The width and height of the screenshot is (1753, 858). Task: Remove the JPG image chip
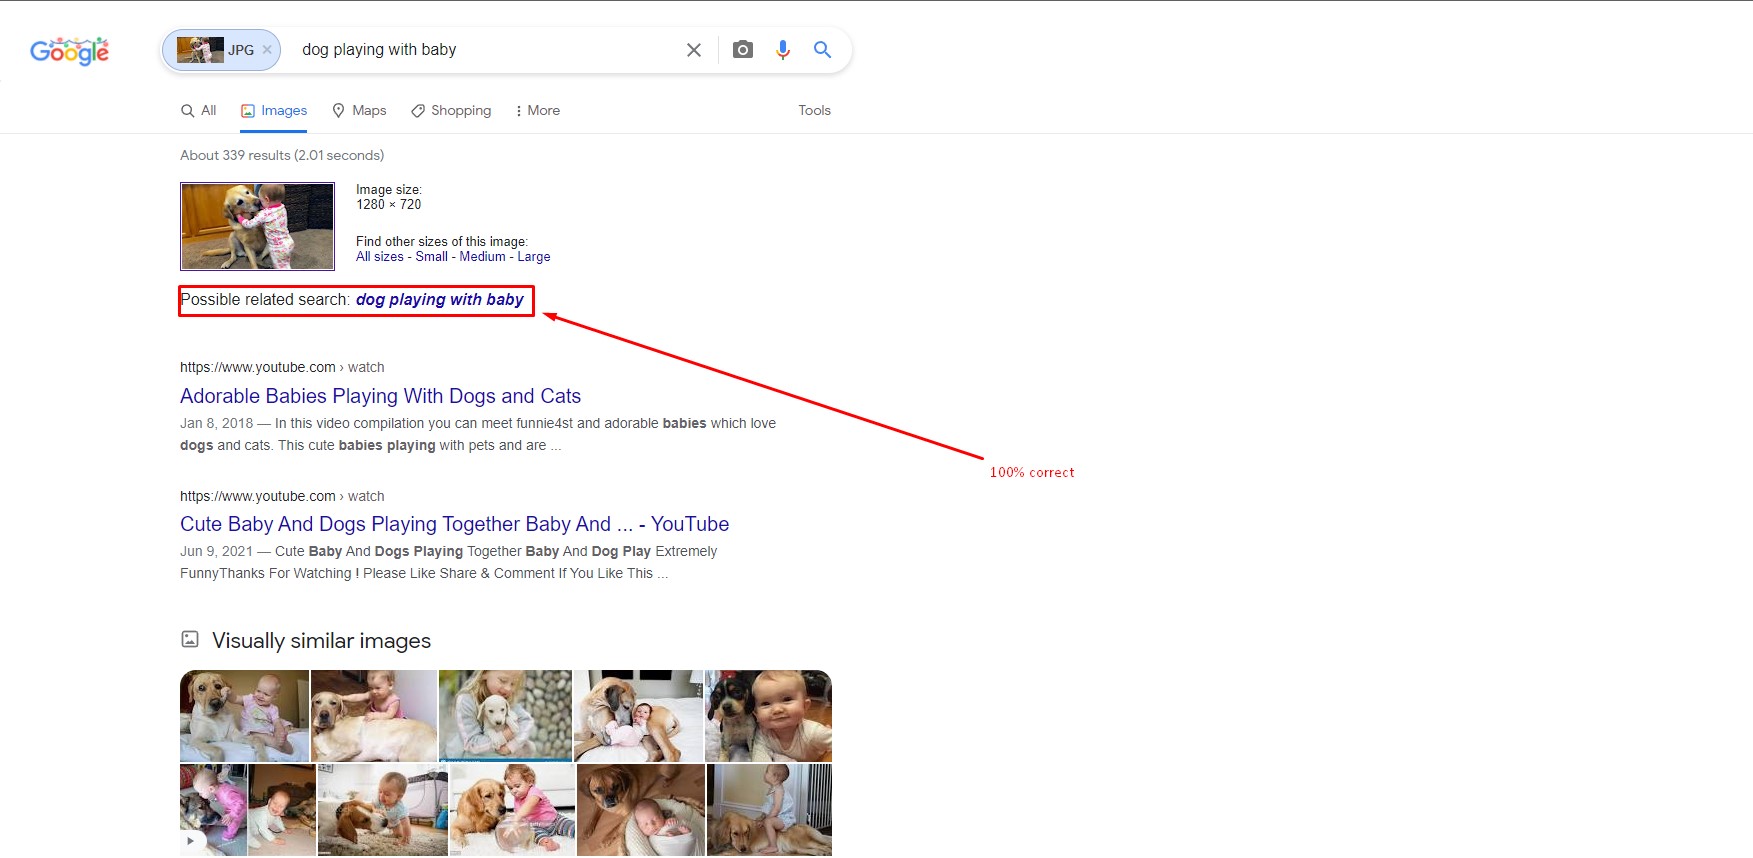pyautogui.click(x=267, y=50)
